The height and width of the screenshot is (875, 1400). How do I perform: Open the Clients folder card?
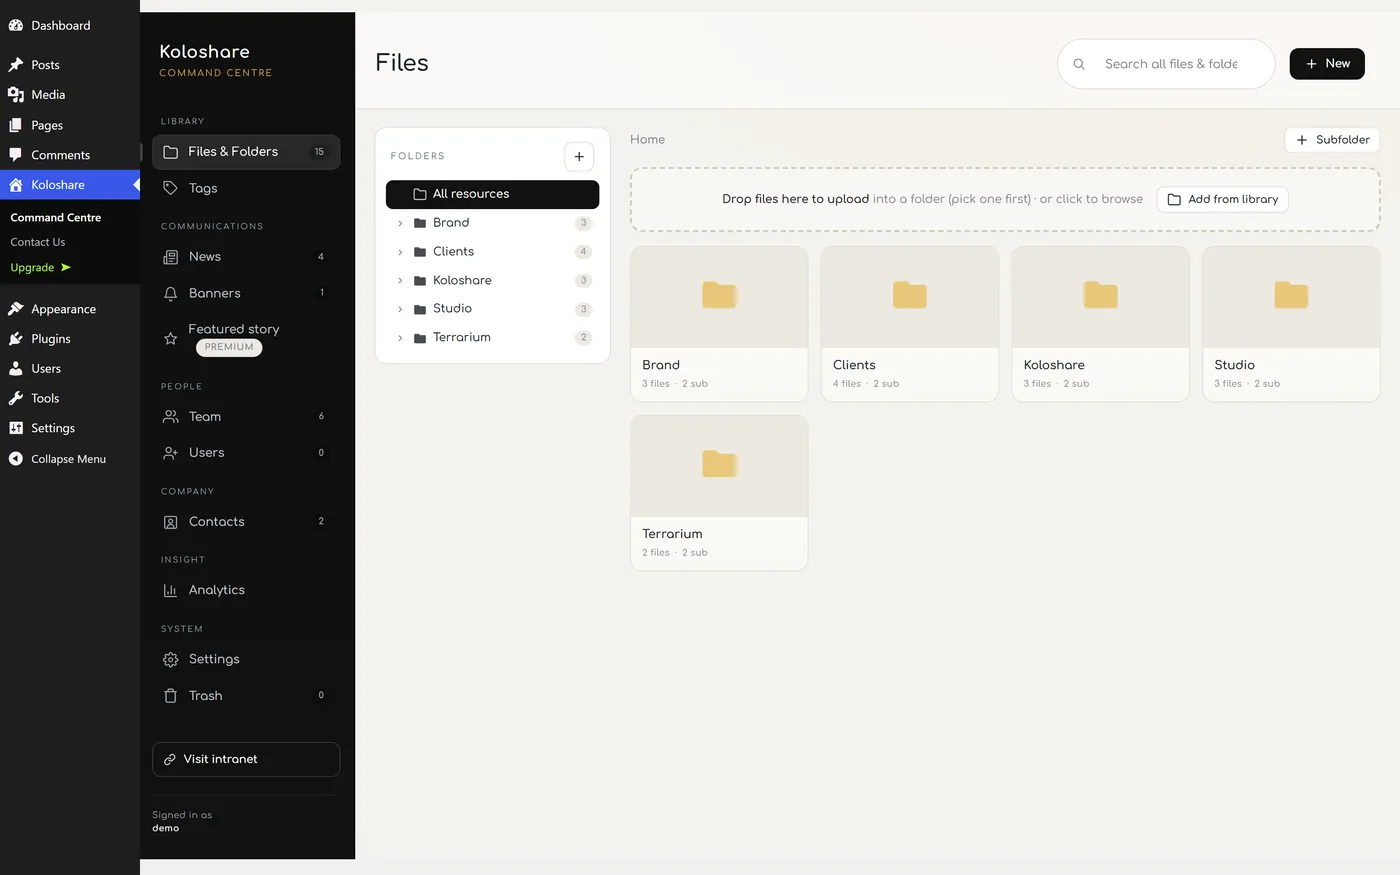click(x=910, y=324)
